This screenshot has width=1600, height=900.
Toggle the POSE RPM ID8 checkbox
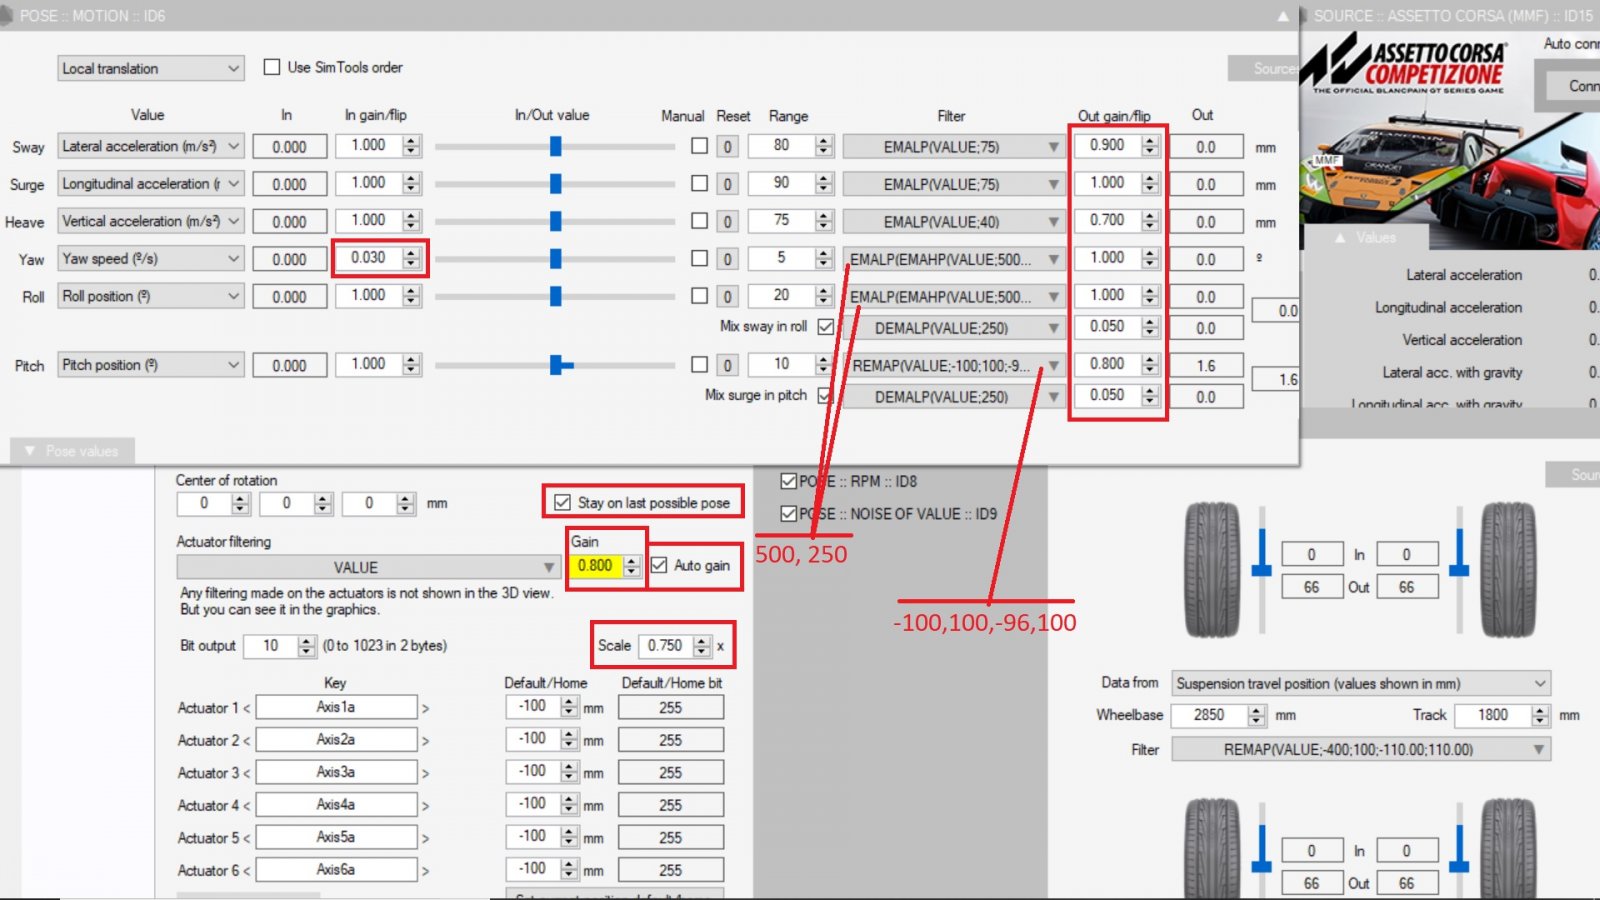pos(789,481)
